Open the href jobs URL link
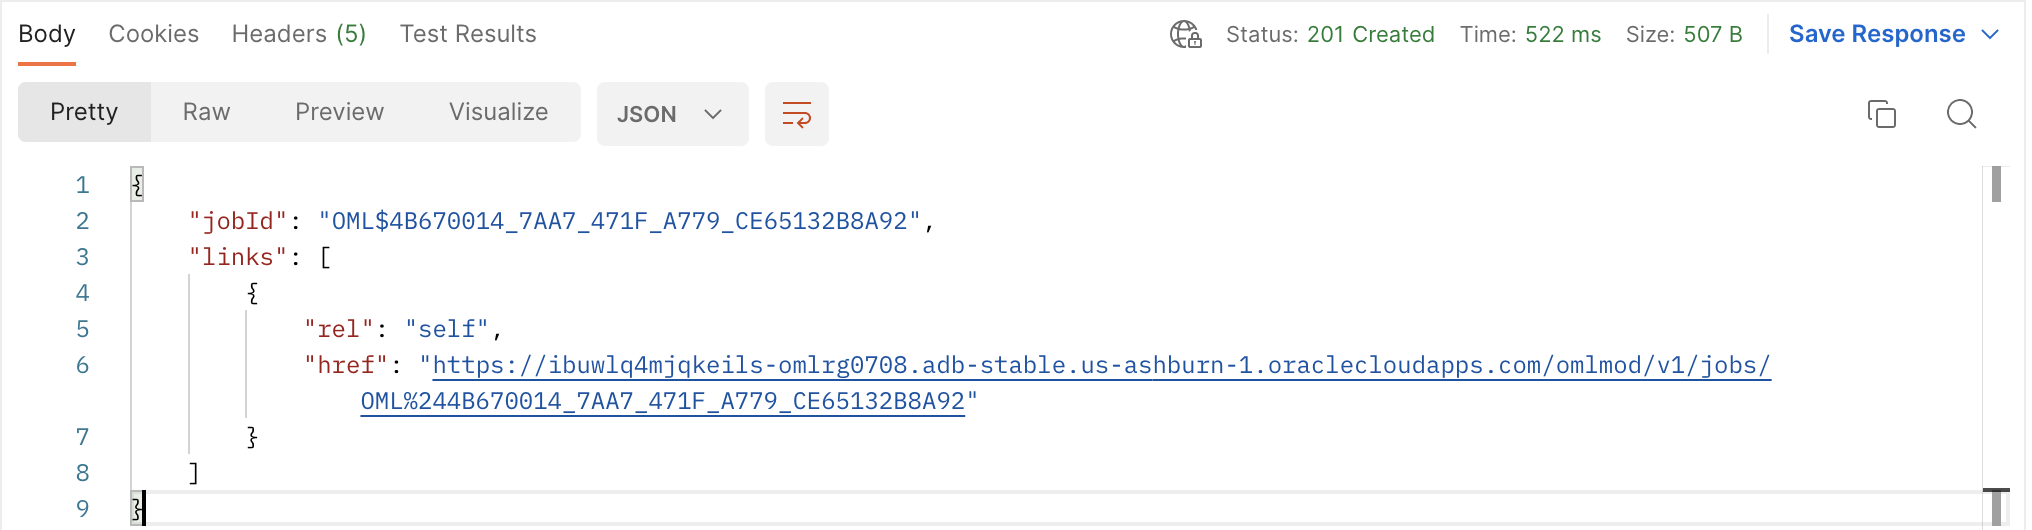The width and height of the screenshot is (2032, 530). click(x=1100, y=366)
